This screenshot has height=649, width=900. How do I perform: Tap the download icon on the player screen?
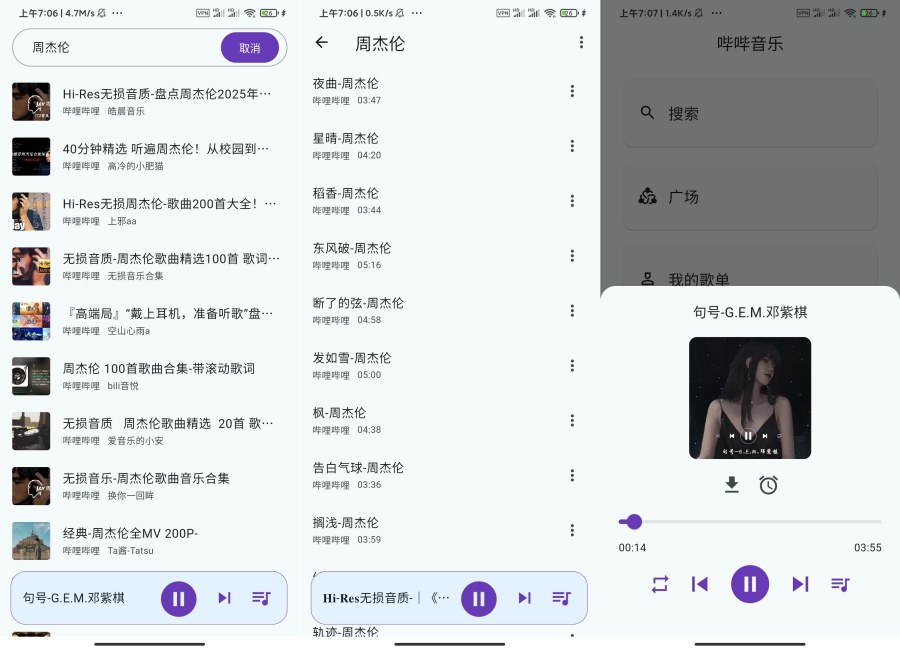click(731, 485)
